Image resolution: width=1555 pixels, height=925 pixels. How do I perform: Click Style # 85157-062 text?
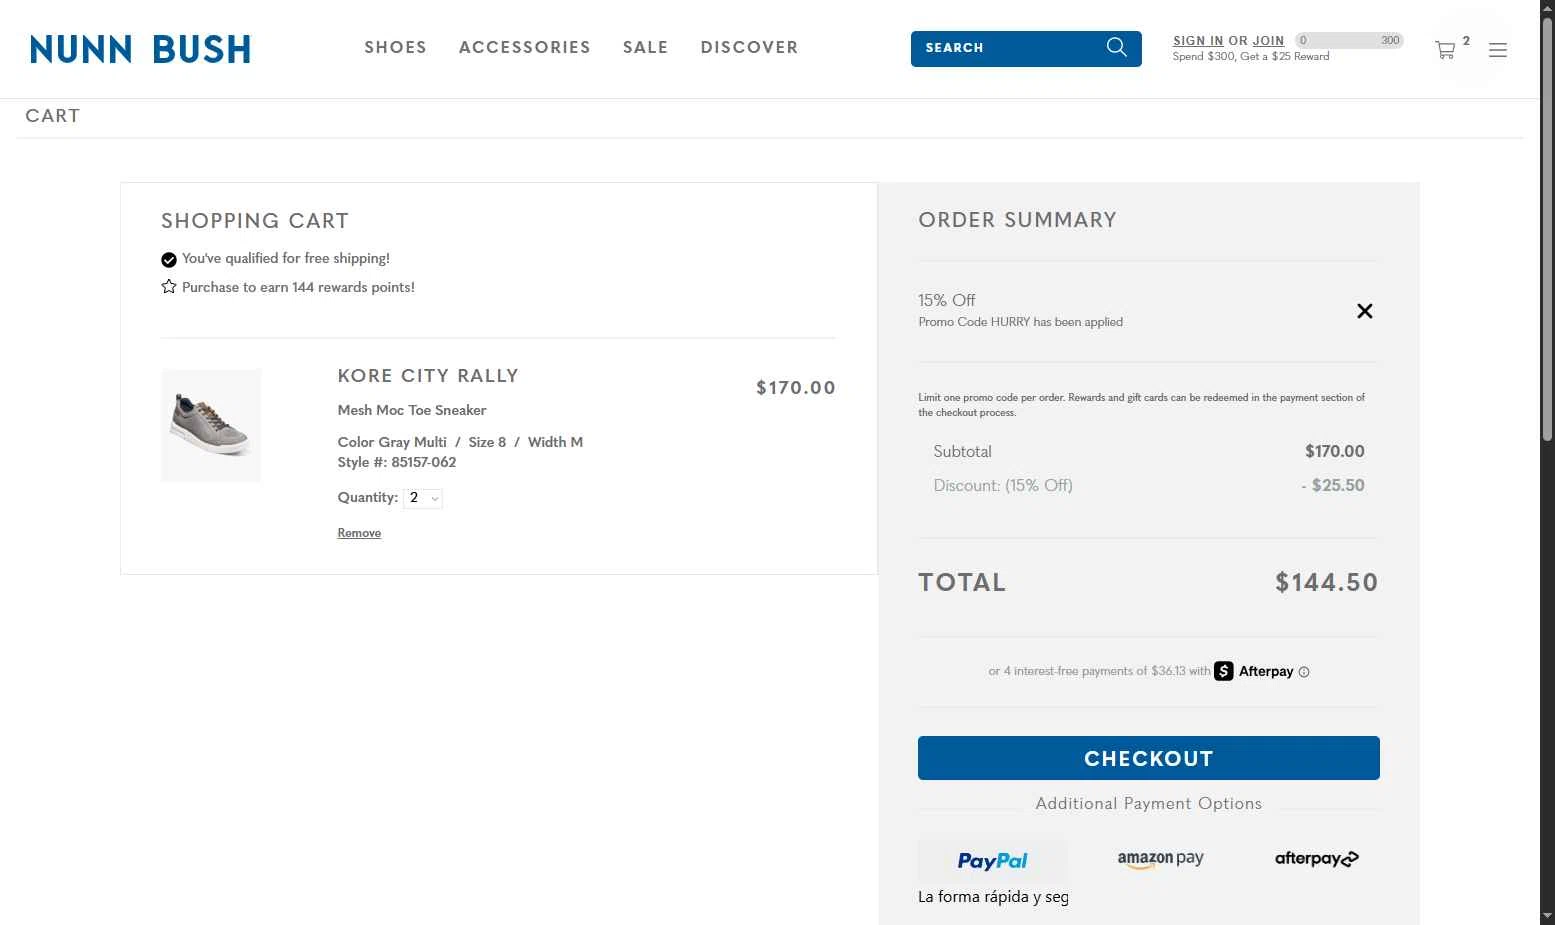point(396,462)
